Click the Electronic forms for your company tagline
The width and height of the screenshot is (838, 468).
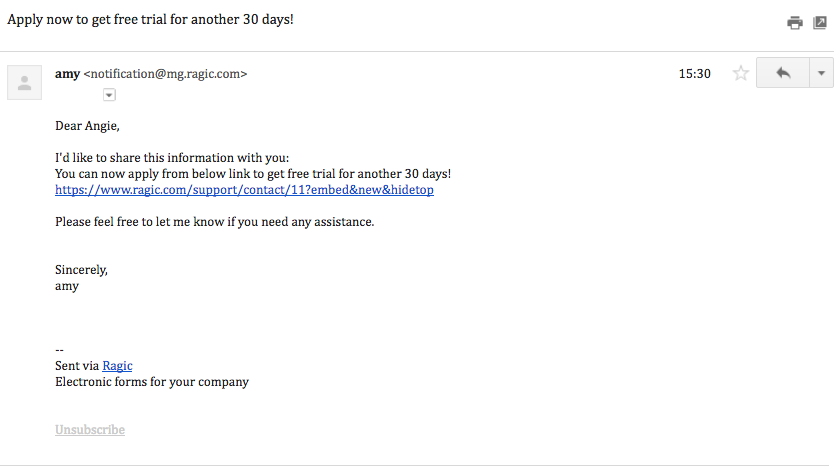pos(152,382)
